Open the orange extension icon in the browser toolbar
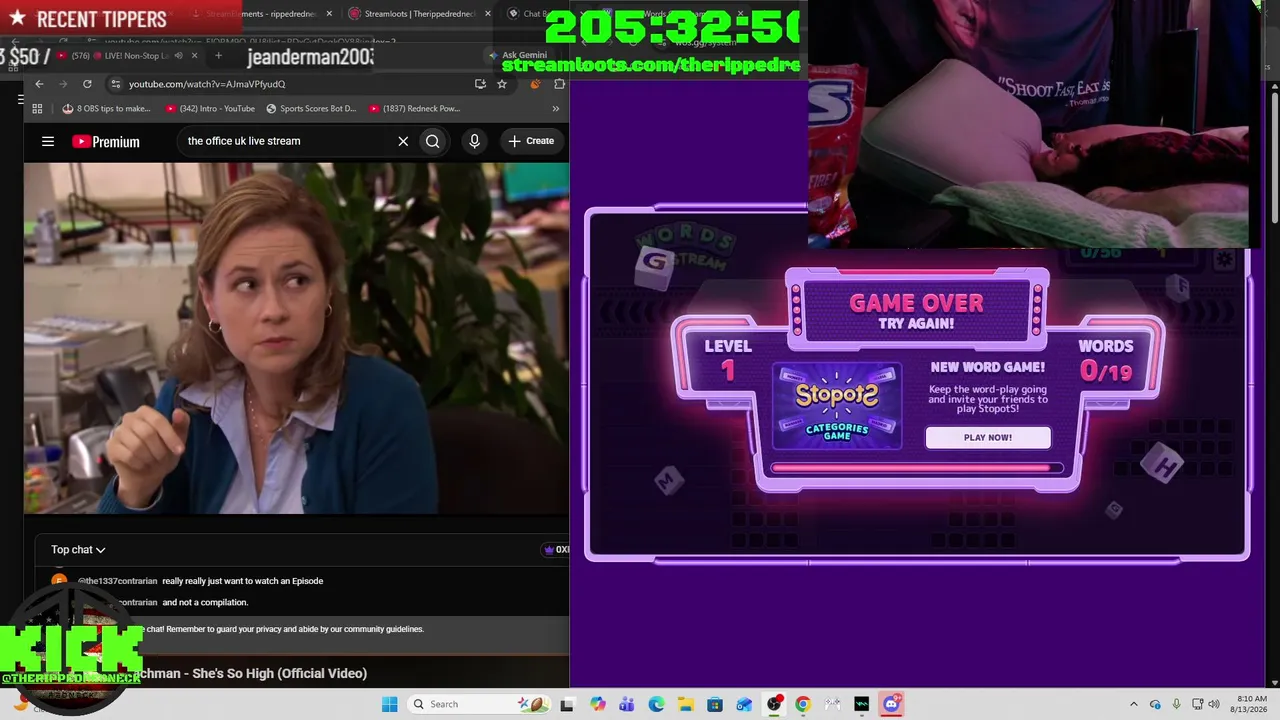 pyautogui.click(x=536, y=84)
